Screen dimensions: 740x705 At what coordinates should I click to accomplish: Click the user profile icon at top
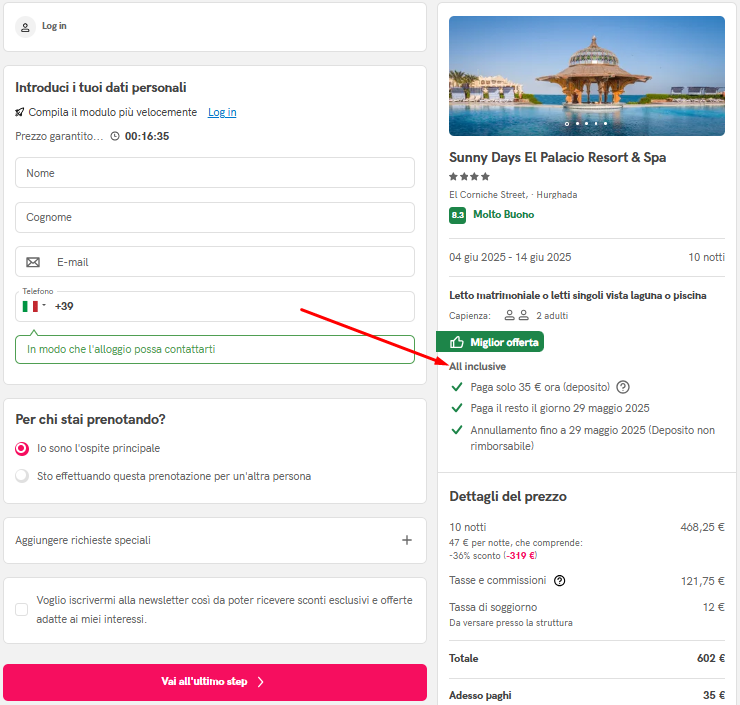pyautogui.click(x=25, y=27)
